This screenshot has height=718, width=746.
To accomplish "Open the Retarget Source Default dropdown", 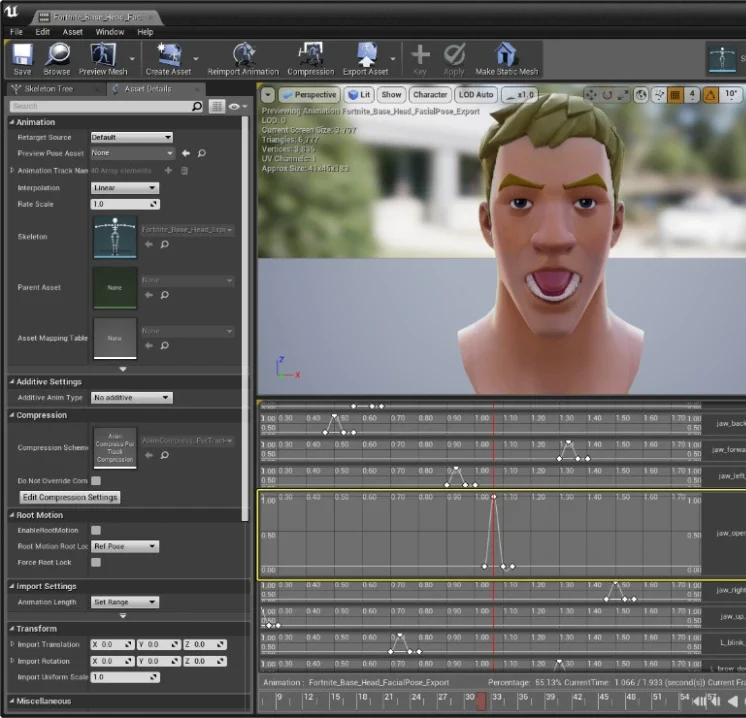I will 132,138.
